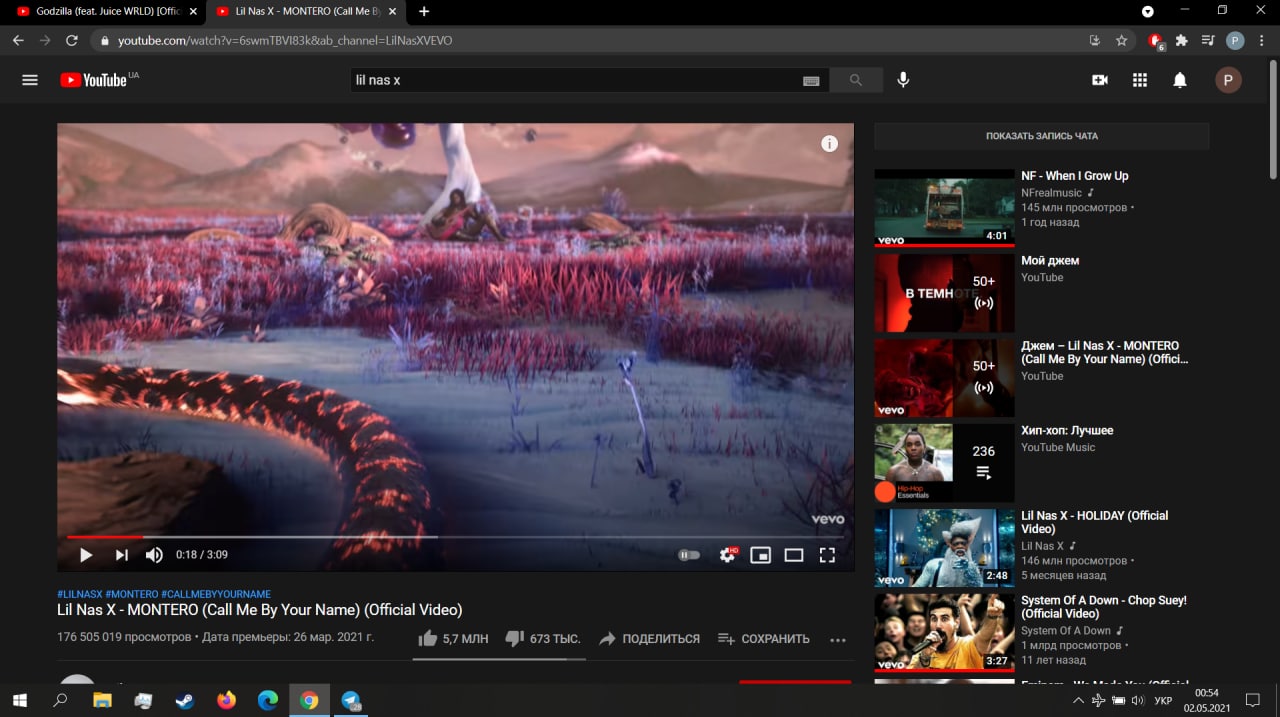The height and width of the screenshot is (717, 1280).
Task: Show video info card icon
Action: click(x=829, y=143)
